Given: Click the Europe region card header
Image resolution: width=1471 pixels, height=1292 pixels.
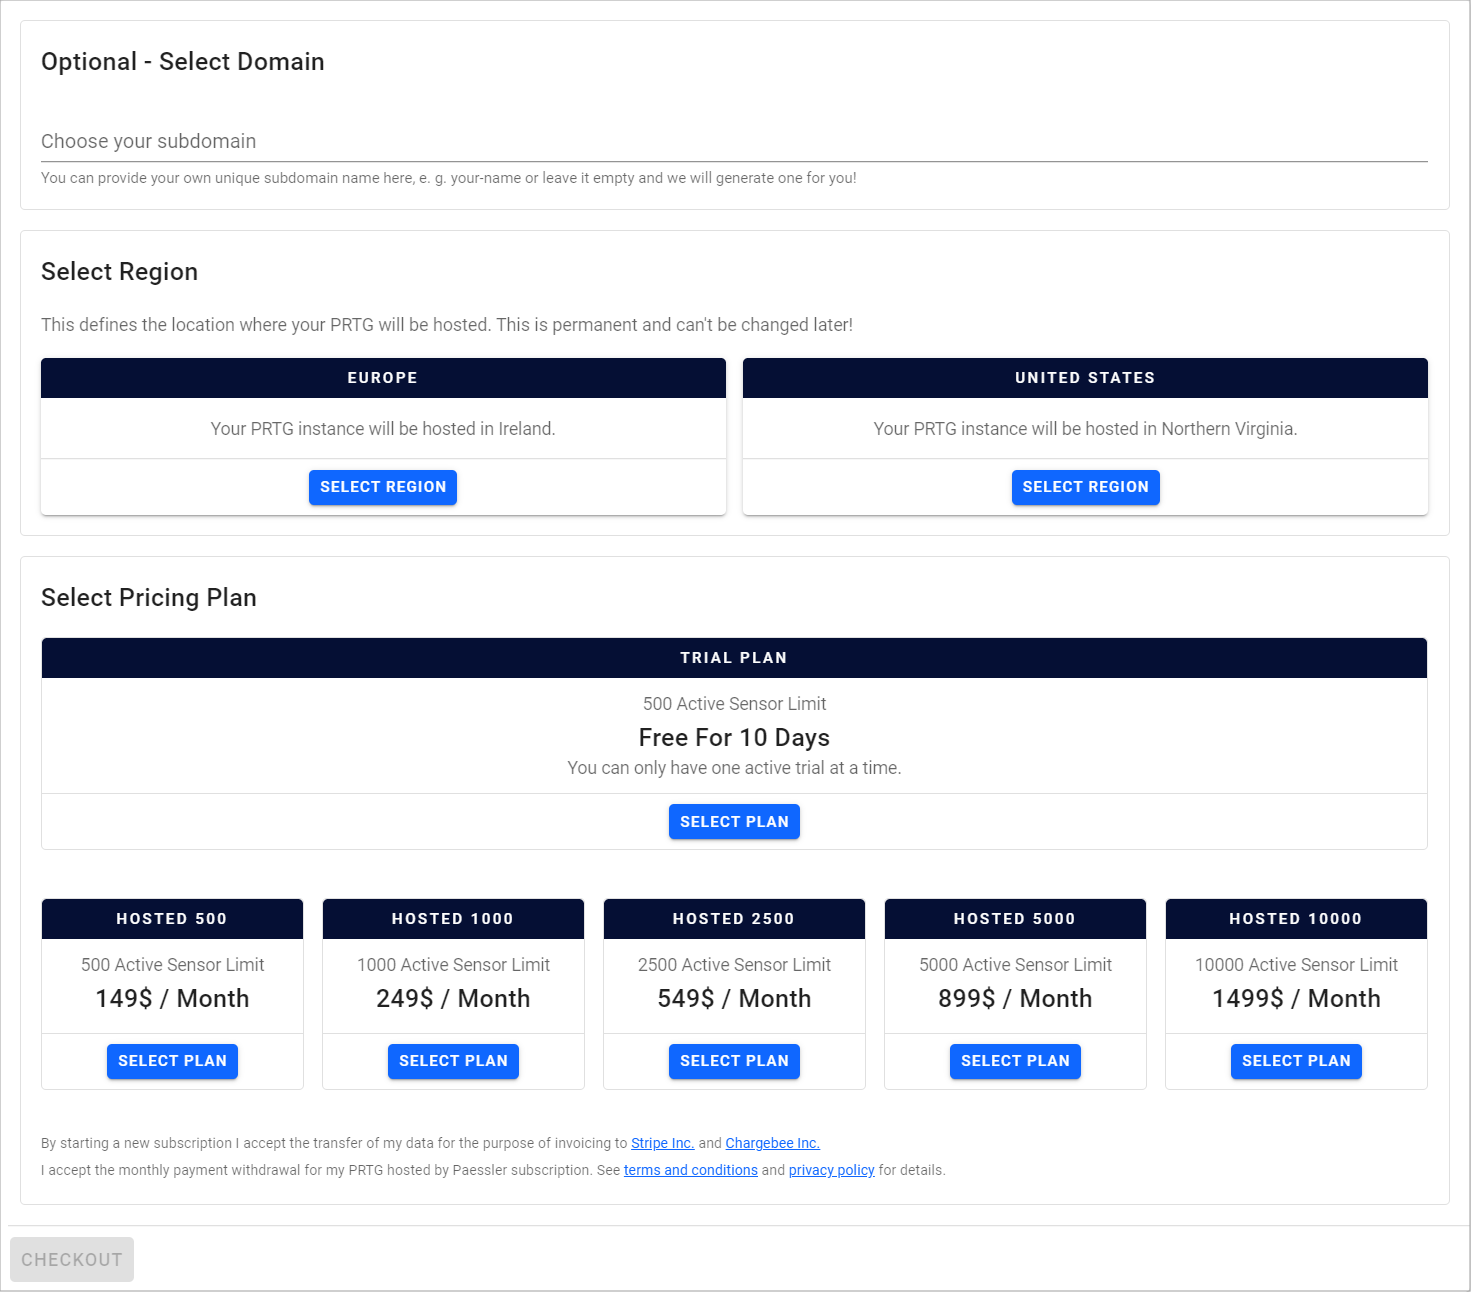Looking at the screenshot, I should [383, 378].
